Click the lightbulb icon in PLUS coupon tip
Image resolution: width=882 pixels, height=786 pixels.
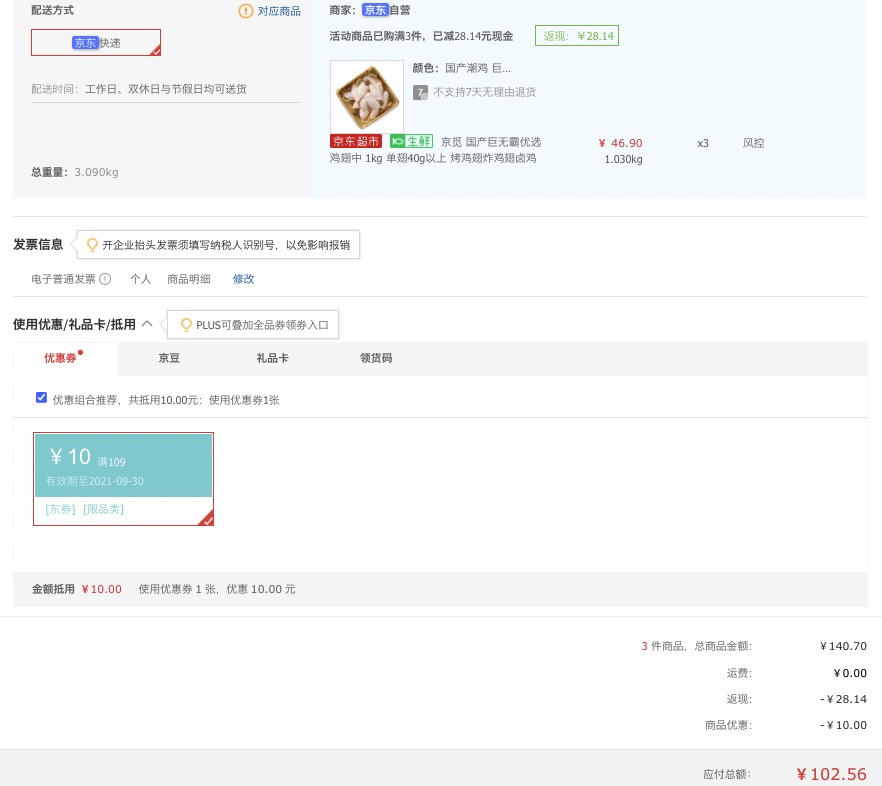pos(186,325)
